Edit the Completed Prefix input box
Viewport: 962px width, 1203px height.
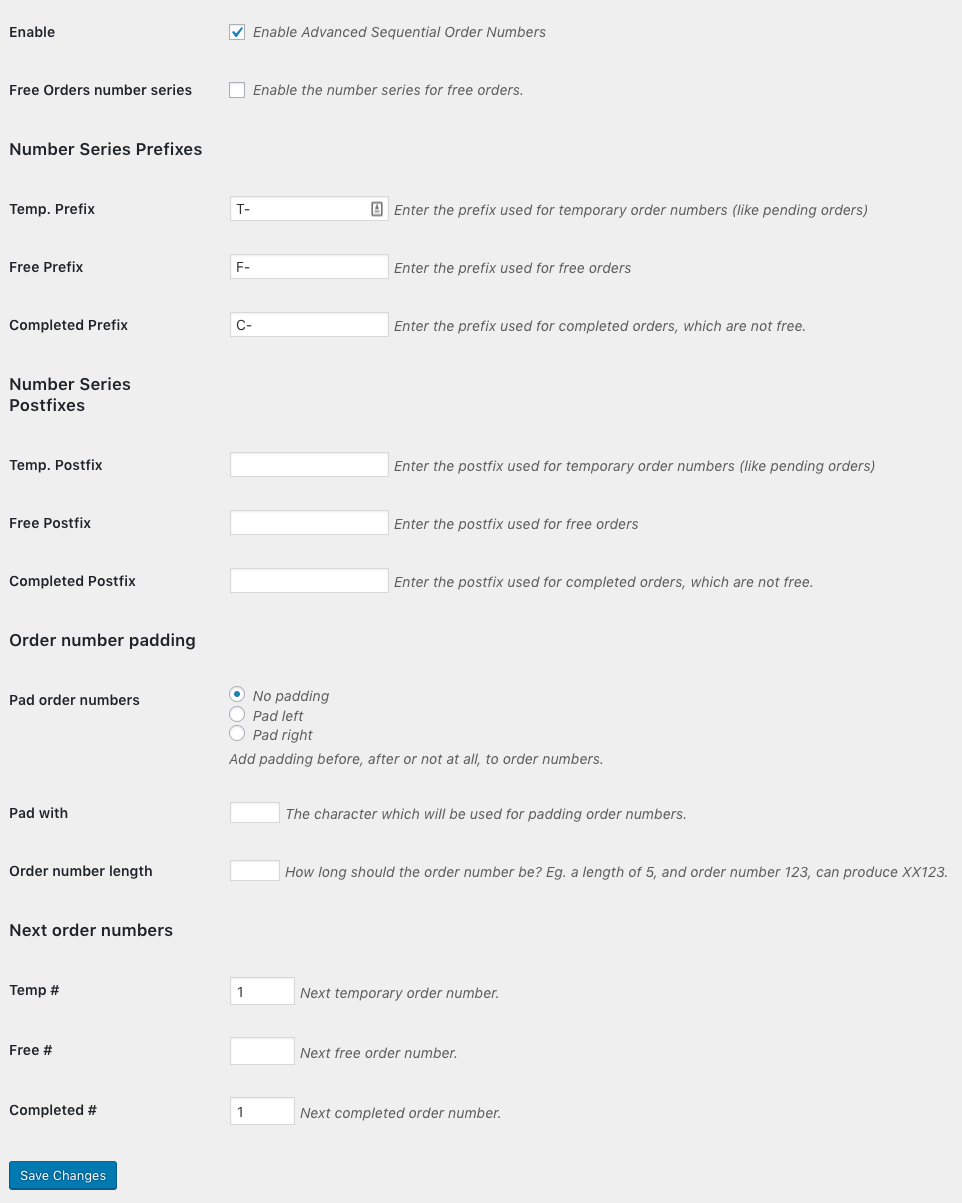tap(309, 325)
